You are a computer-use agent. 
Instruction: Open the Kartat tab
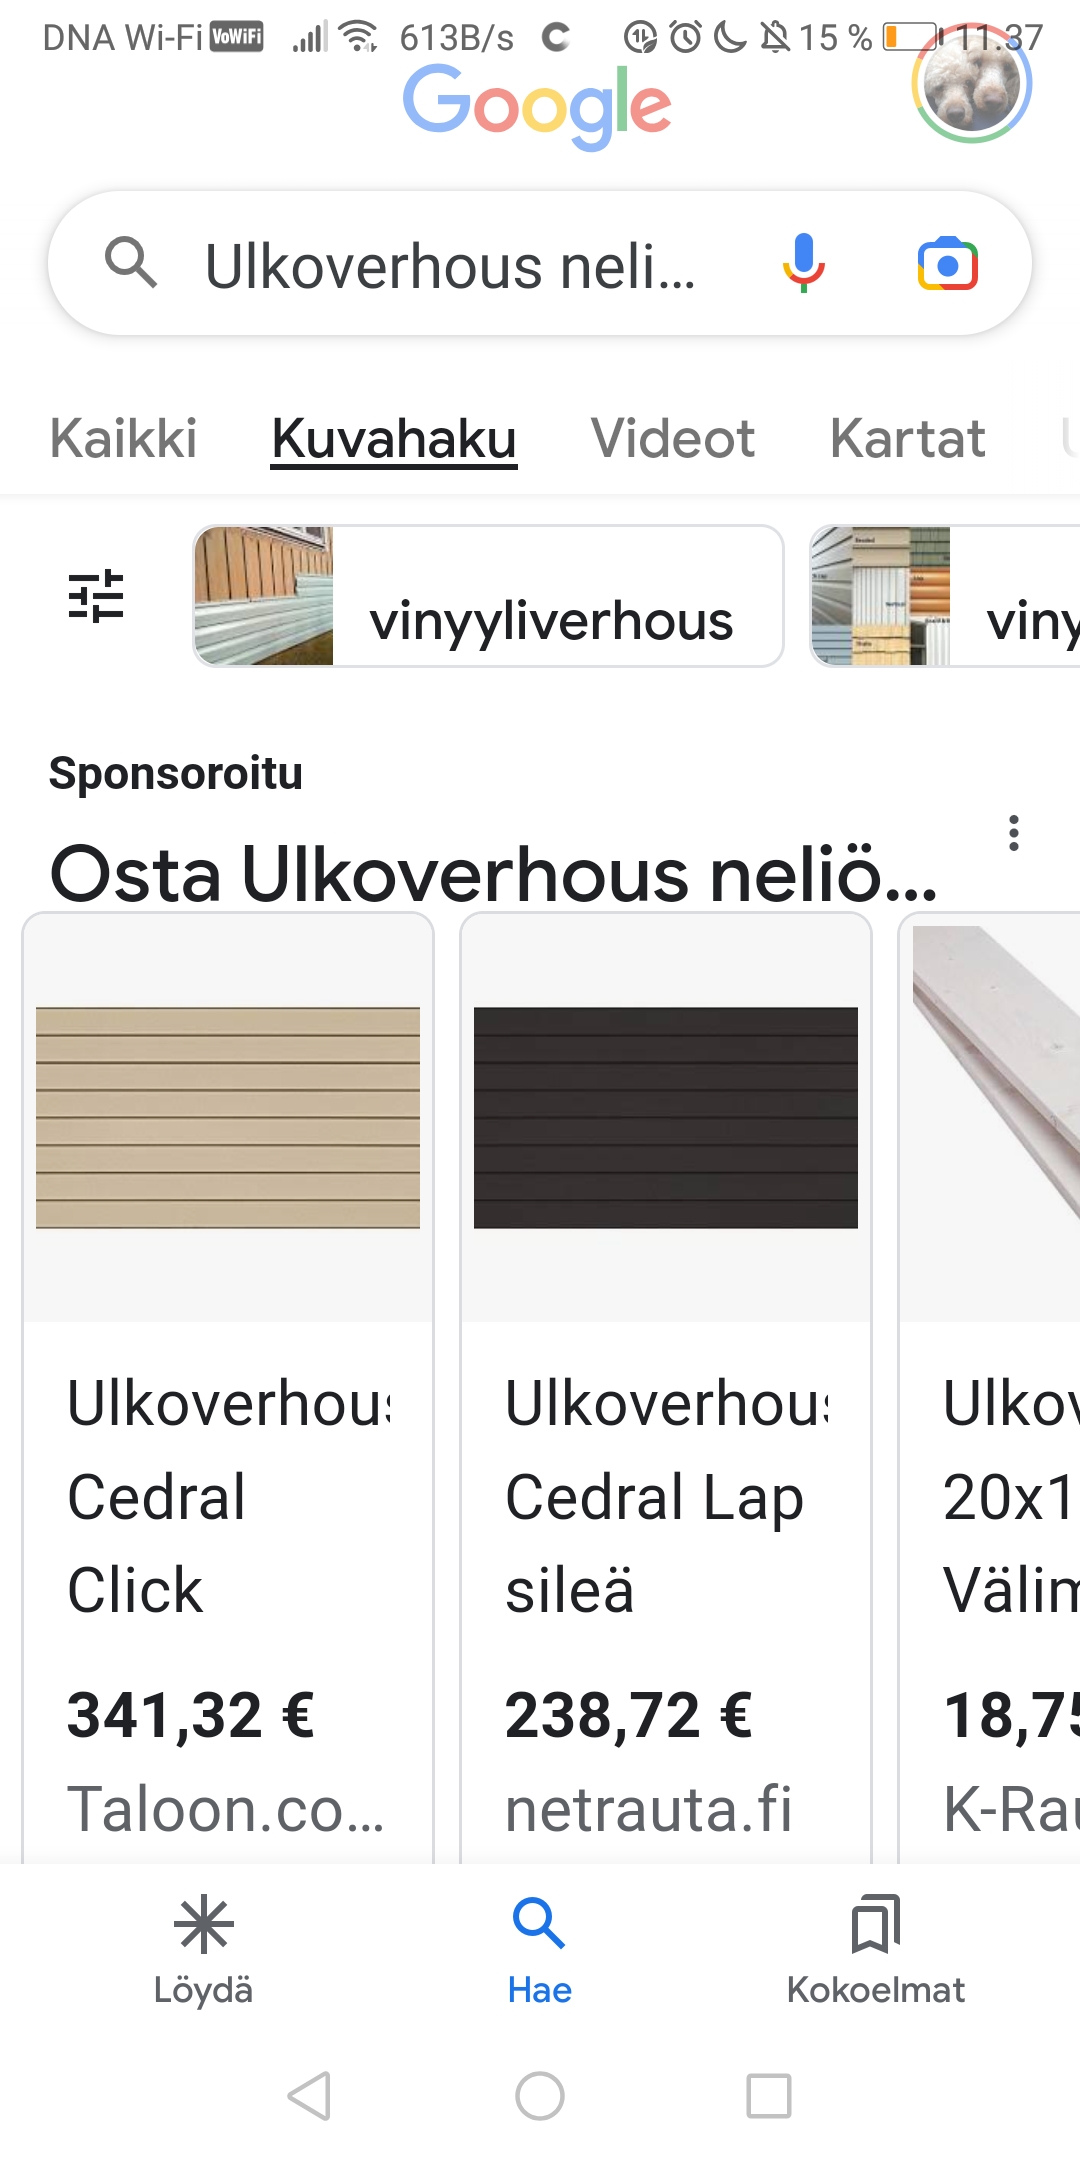click(908, 438)
